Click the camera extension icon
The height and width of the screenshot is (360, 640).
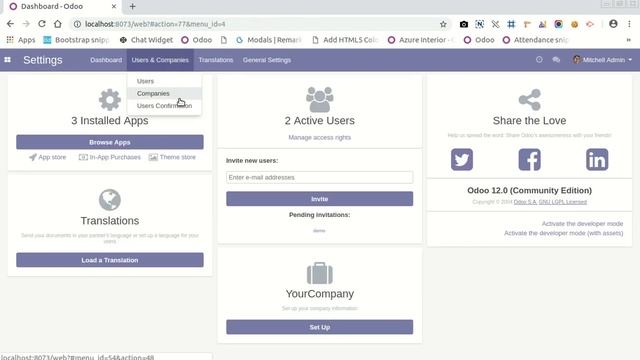[464, 24]
